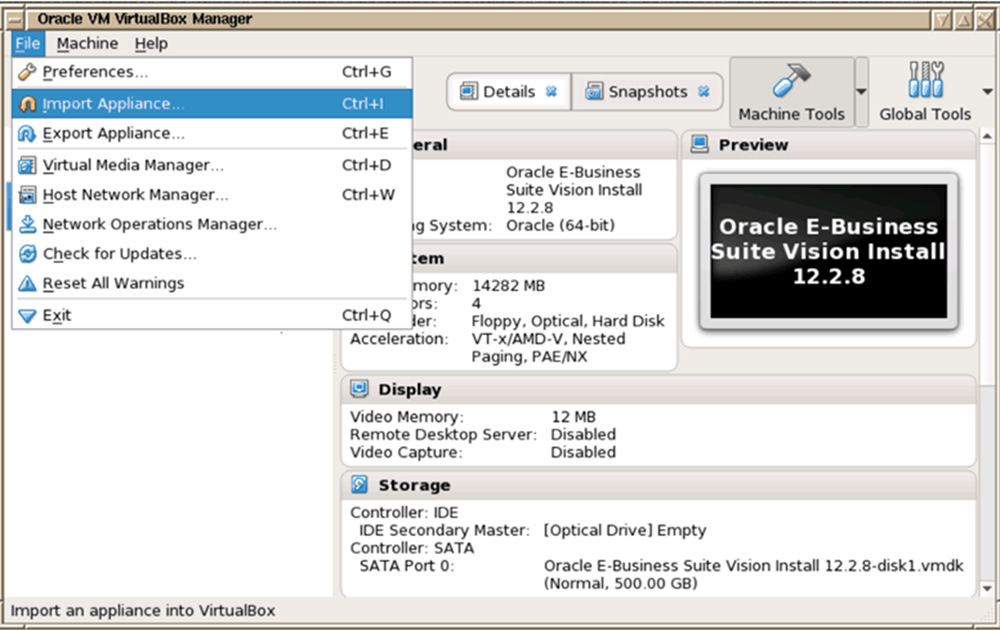The height and width of the screenshot is (631, 1000).
Task: Open the Machine menu
Action: tap(87, 44)
